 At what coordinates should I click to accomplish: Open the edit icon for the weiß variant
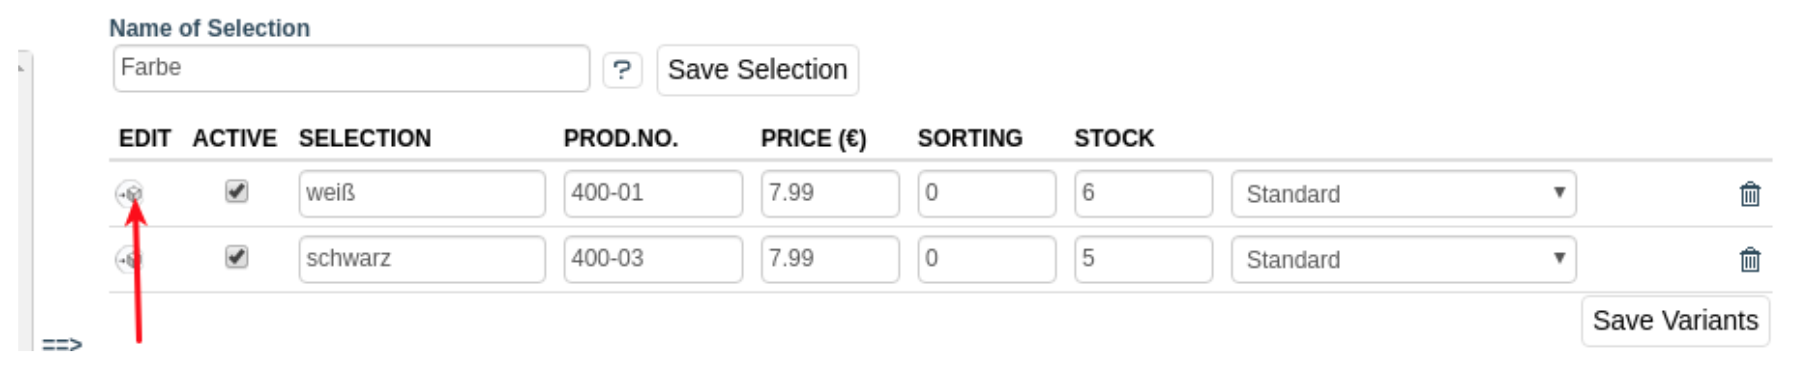[x=130, y=193]
